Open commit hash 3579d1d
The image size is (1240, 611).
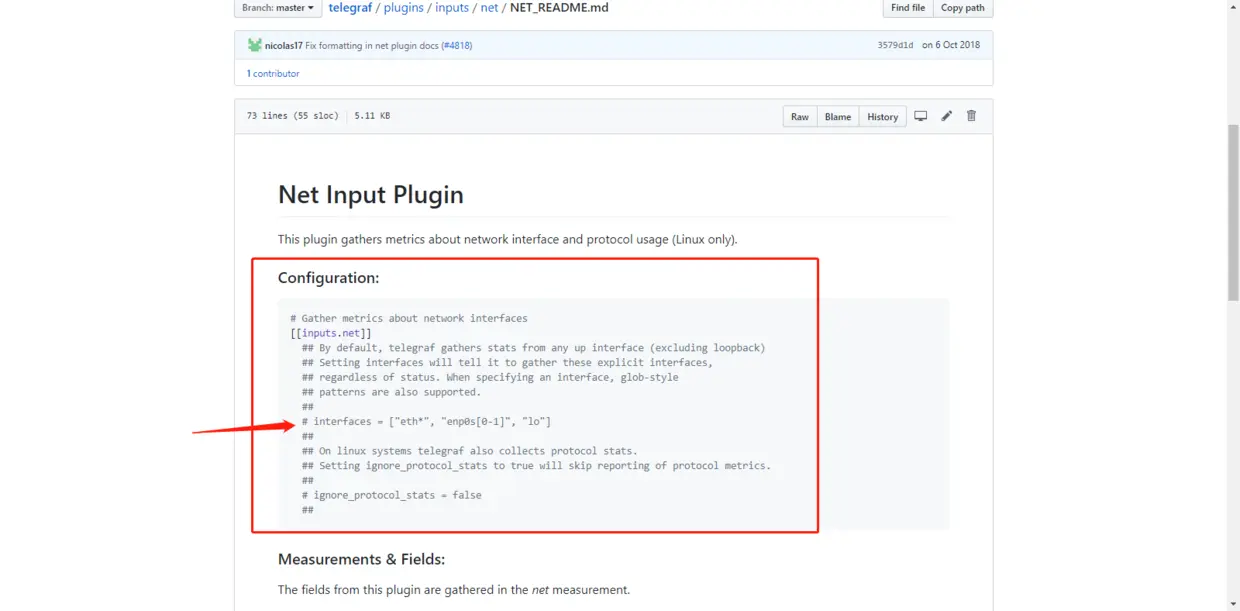[895, 46]
